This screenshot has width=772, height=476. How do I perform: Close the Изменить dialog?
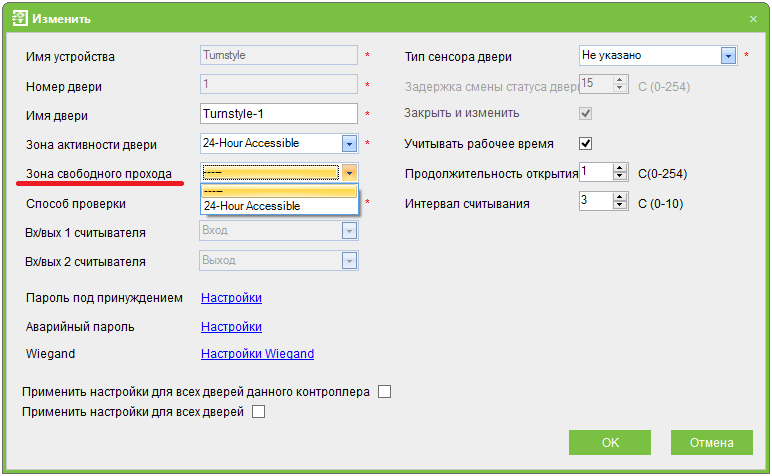point(753,19)
